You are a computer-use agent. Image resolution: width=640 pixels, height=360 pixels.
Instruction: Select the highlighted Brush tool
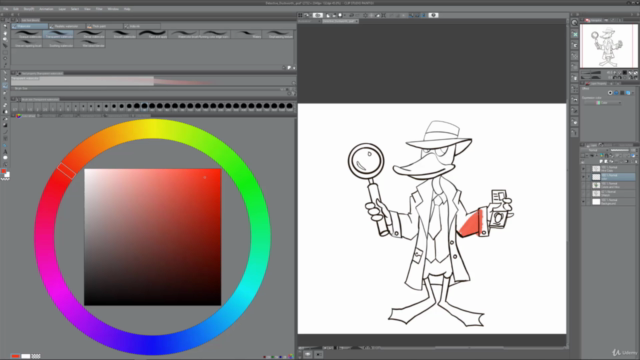point(5,86)
